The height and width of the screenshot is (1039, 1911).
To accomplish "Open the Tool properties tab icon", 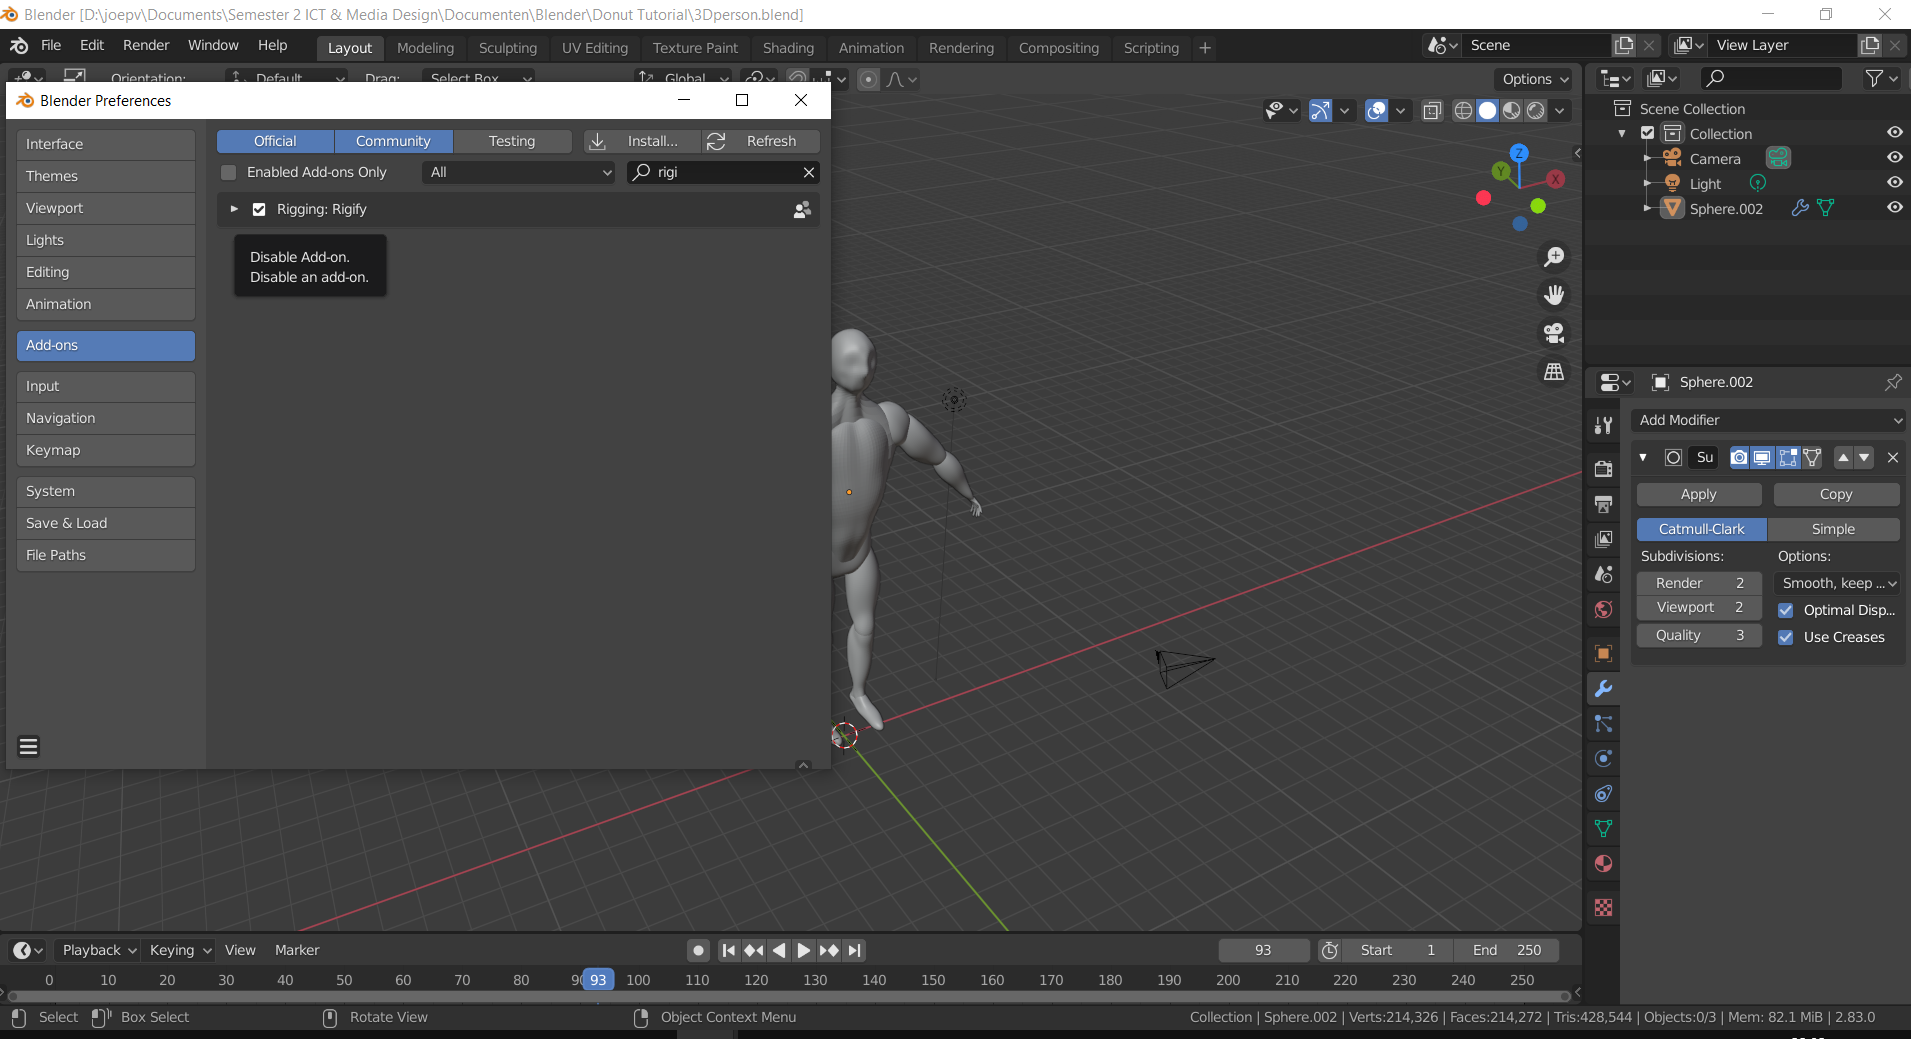I will [1603, 425].
